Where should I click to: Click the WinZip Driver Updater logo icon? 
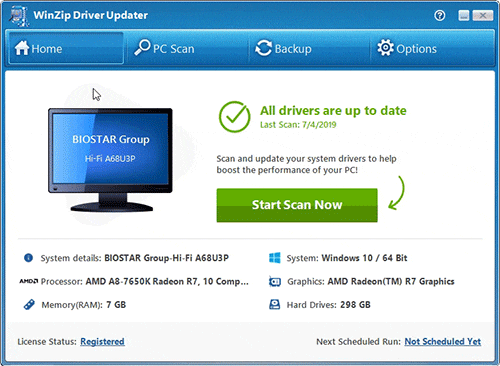(19, 16)
